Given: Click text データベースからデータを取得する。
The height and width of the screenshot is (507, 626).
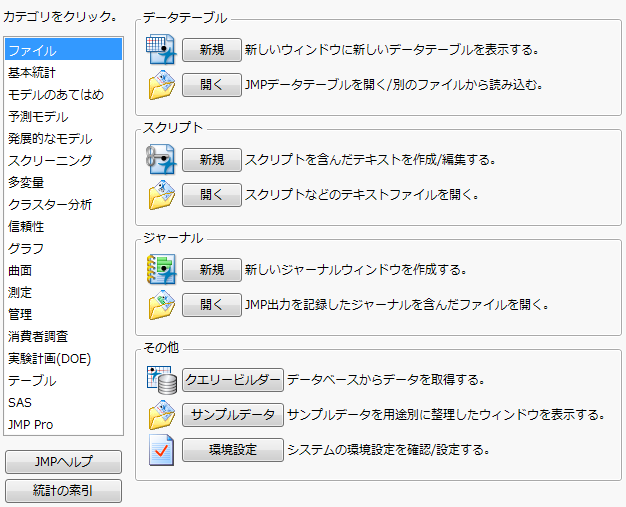Looking at the screenshot, I should 386,380.
